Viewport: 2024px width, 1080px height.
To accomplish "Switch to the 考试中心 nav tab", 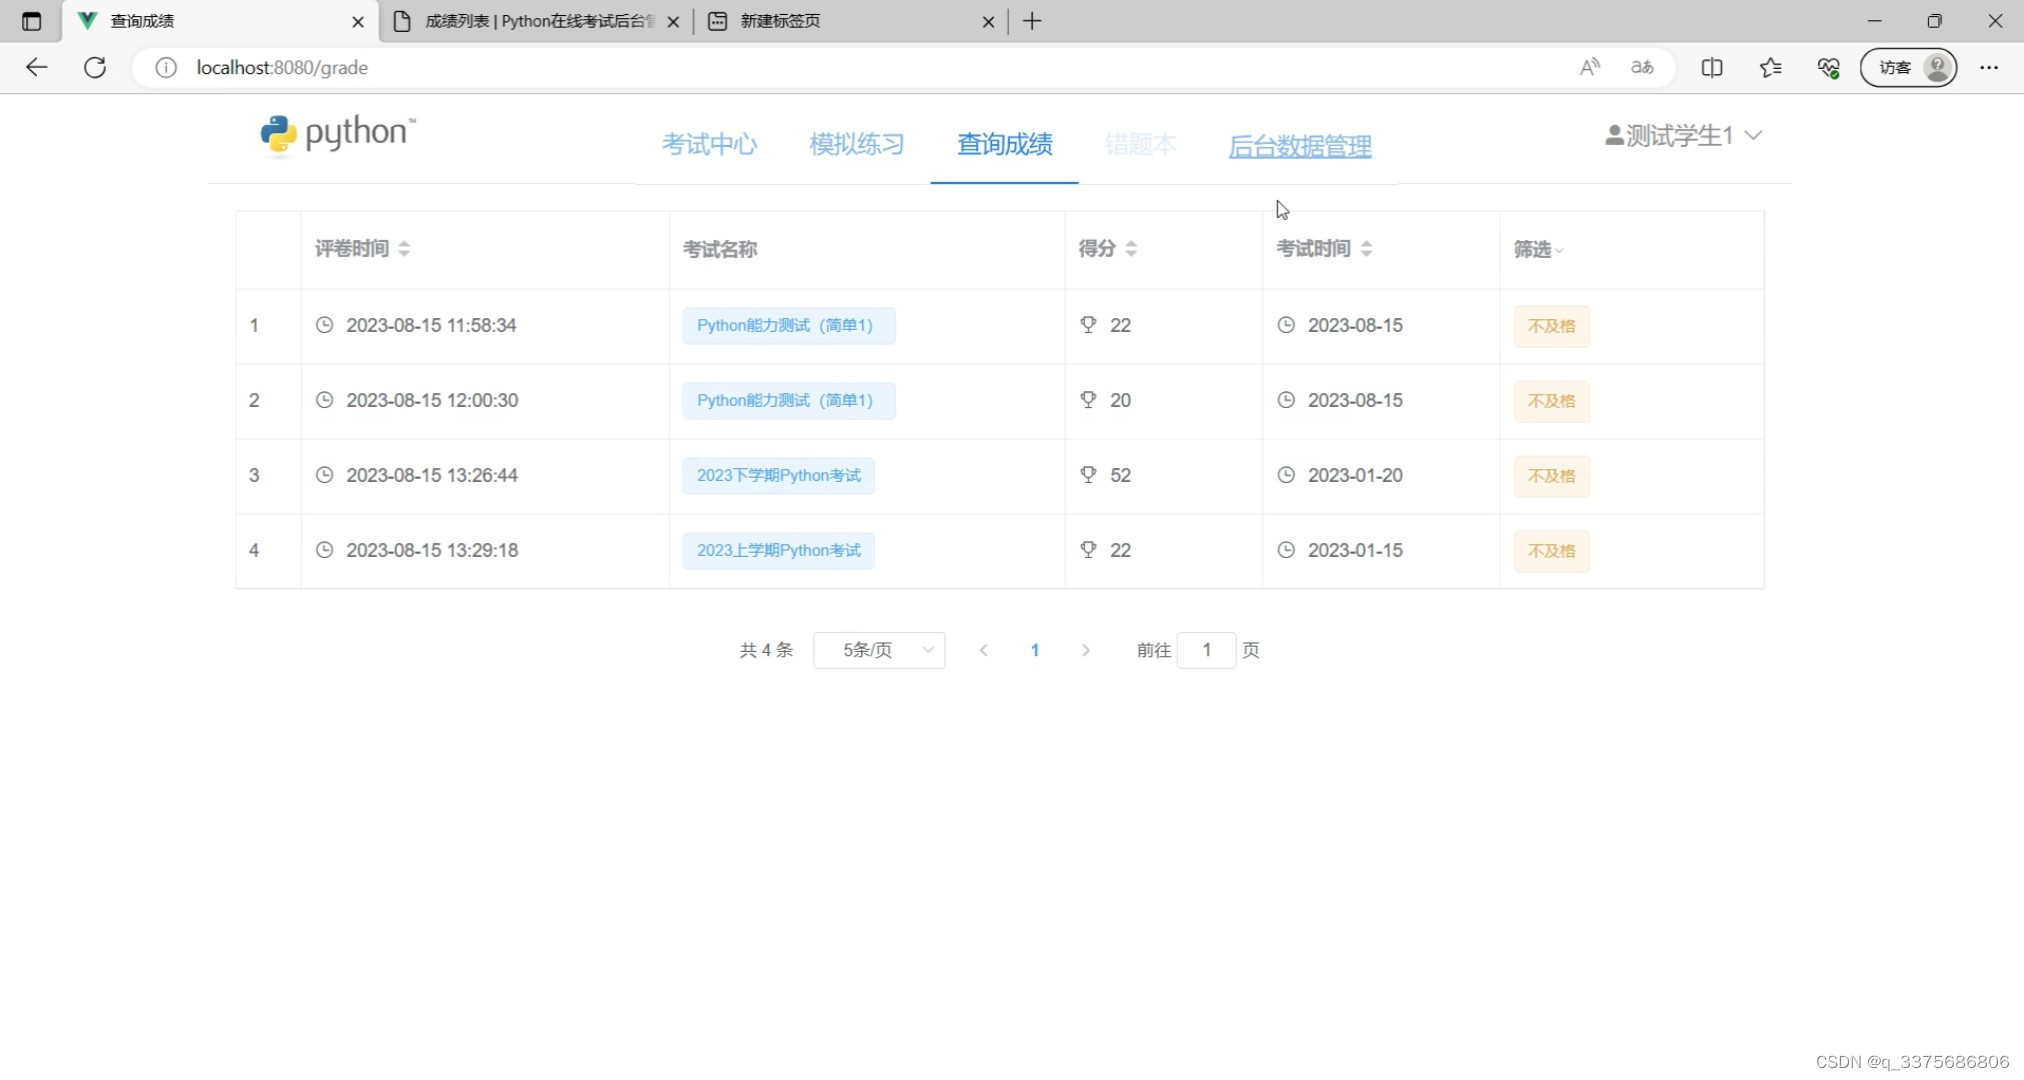I will pos(709,145).
